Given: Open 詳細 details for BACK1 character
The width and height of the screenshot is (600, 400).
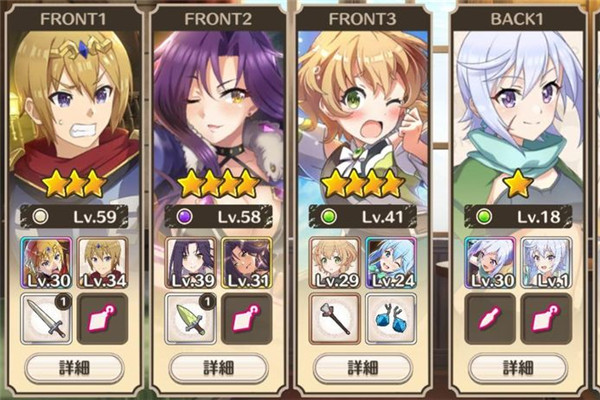Looking at the screenshot, I should click(x=518, y=368).
